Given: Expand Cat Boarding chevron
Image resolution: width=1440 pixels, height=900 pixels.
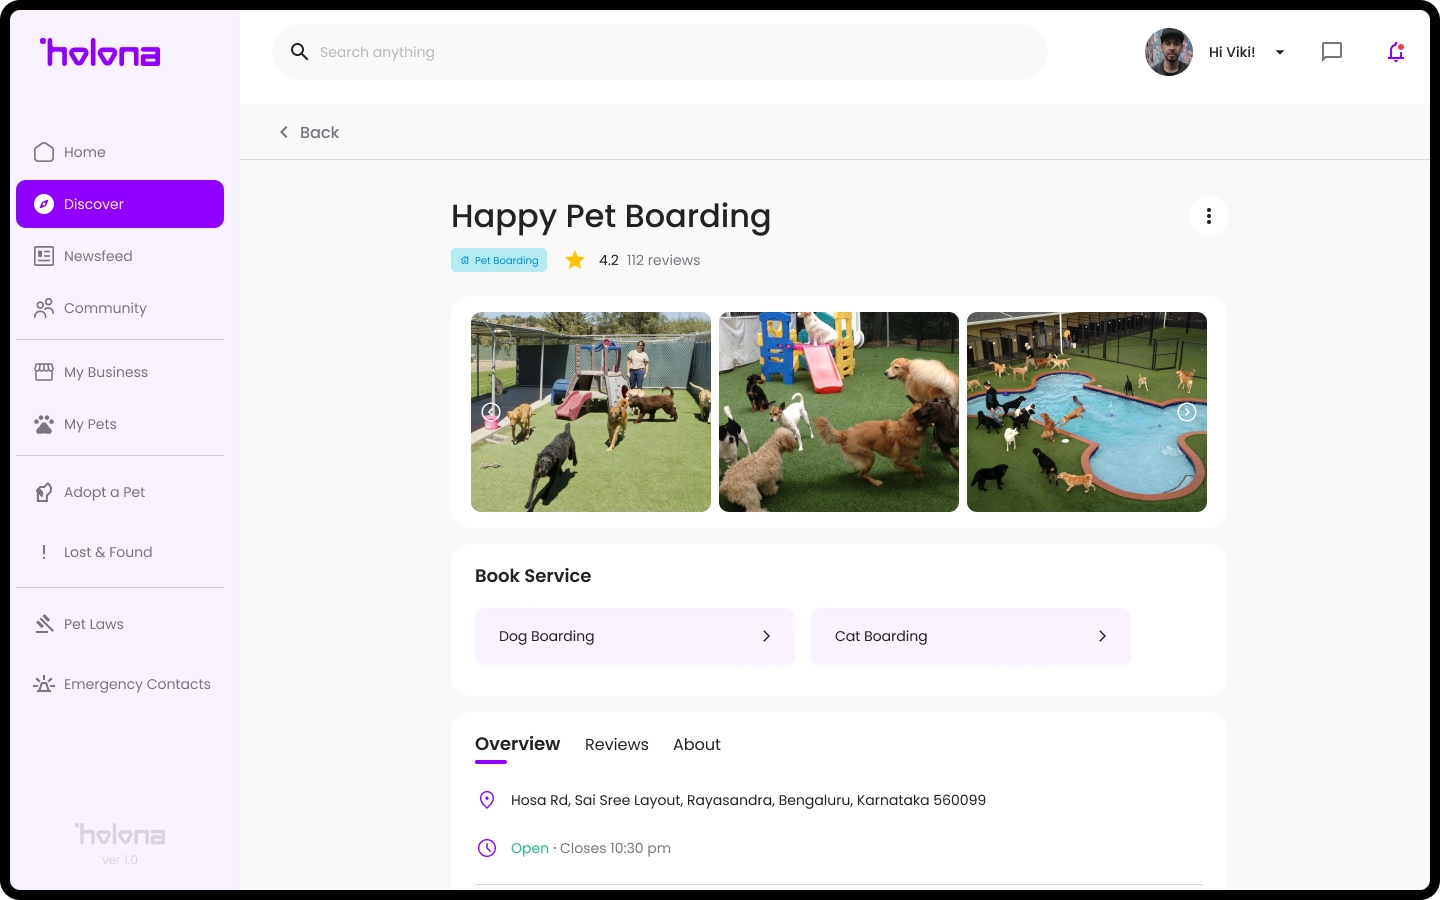Looking at the screenshot, I should (x=1103, y=636).
